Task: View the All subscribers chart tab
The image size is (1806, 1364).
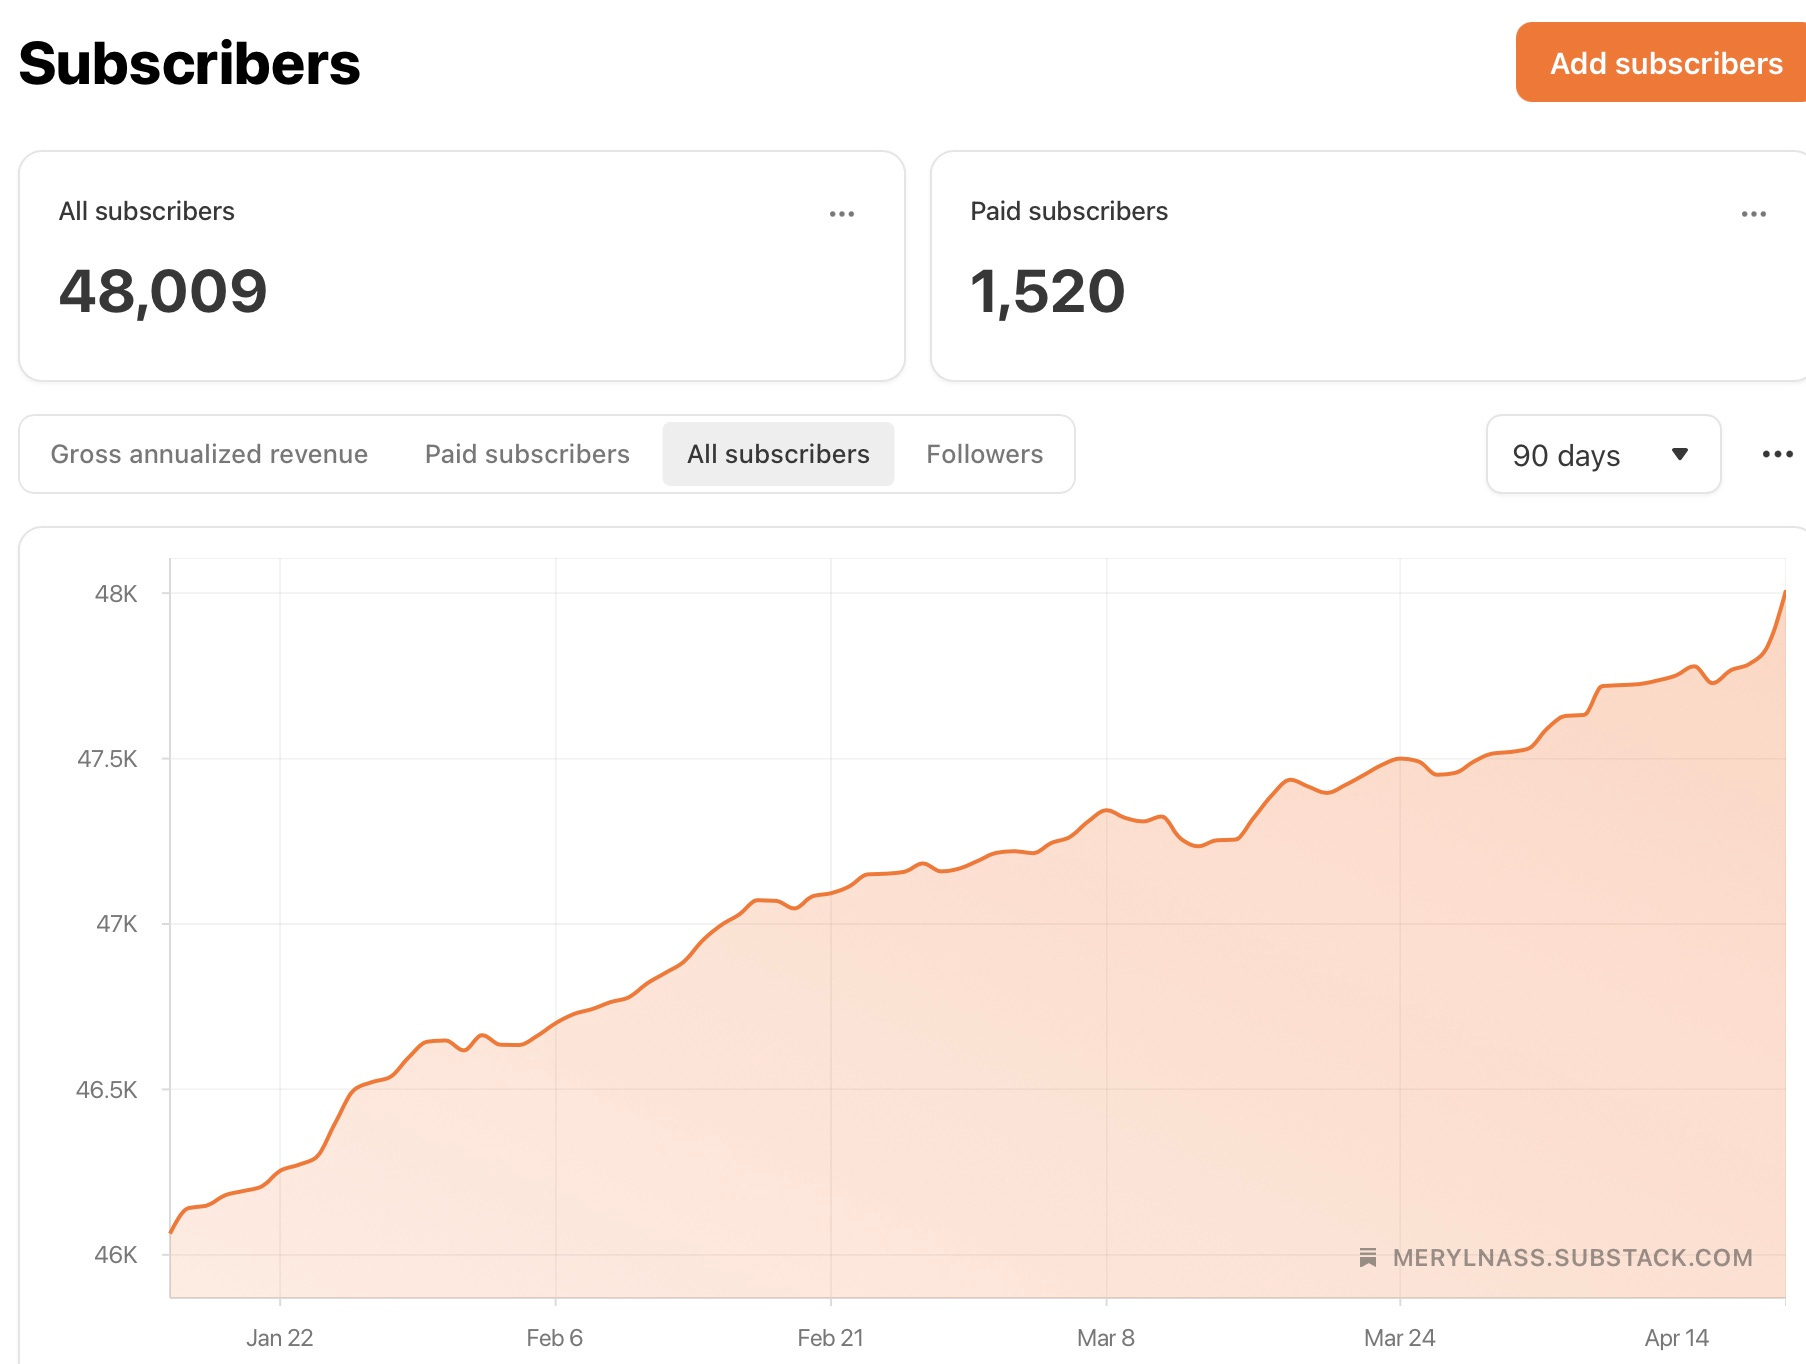Action: [778, 454]
